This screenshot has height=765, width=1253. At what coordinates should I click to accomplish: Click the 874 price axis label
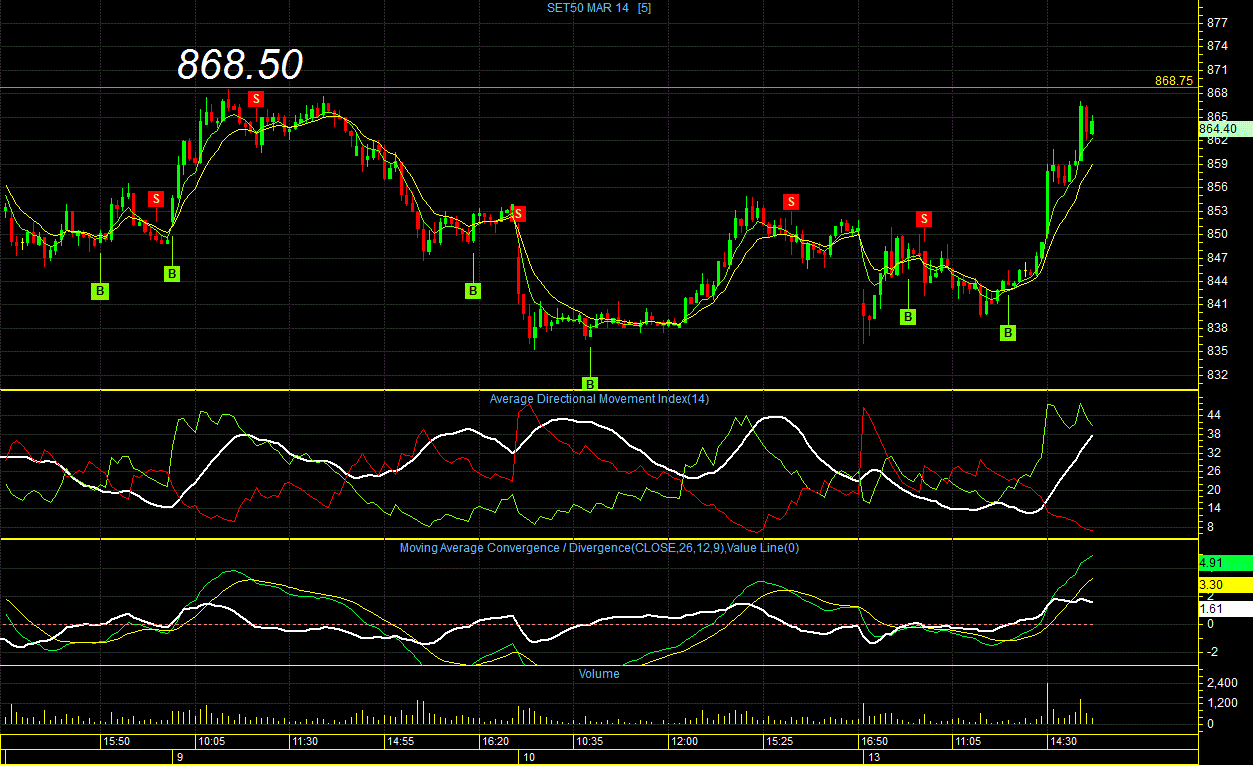(1218, 46)
